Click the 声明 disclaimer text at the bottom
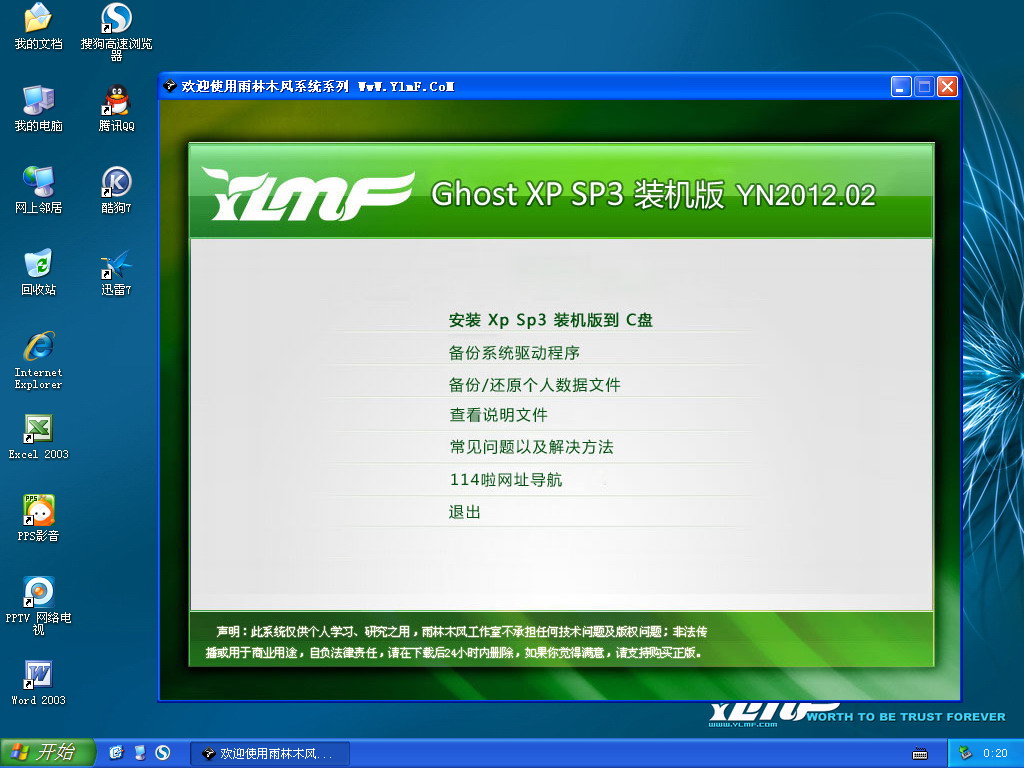1024x768 pixels. 456,642
